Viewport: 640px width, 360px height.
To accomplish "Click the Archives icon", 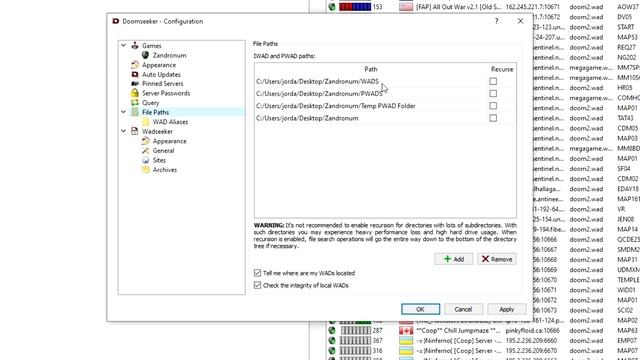I will point(145,170).
